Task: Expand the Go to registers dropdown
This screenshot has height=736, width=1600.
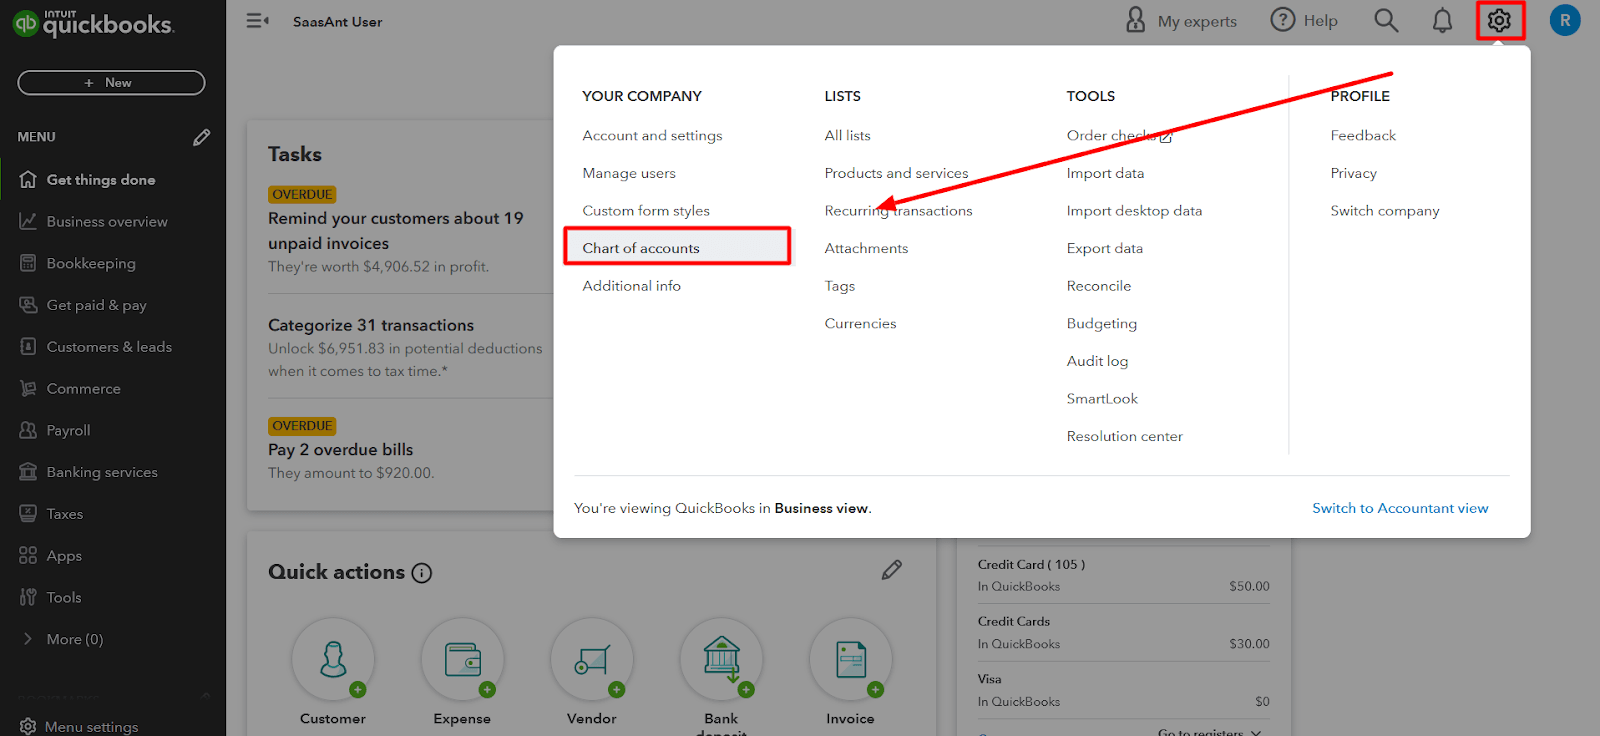Action: [1210, 732]
